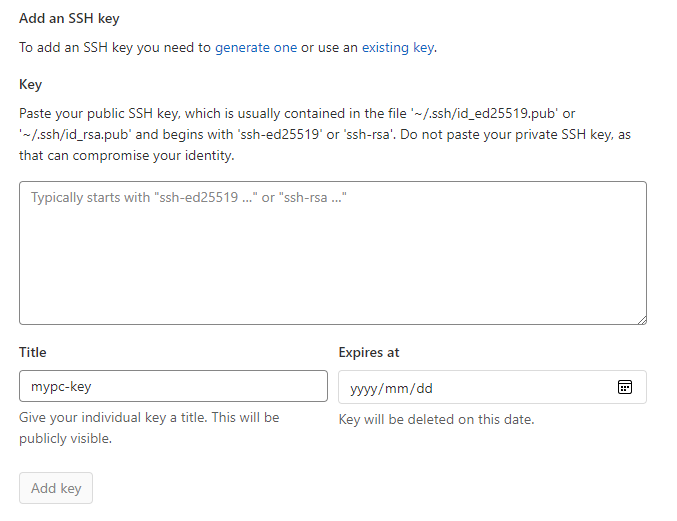Click the '~/.ssh/id_rsa.pub' file path text
Screen dimensions: 677x521
[75, 135]
